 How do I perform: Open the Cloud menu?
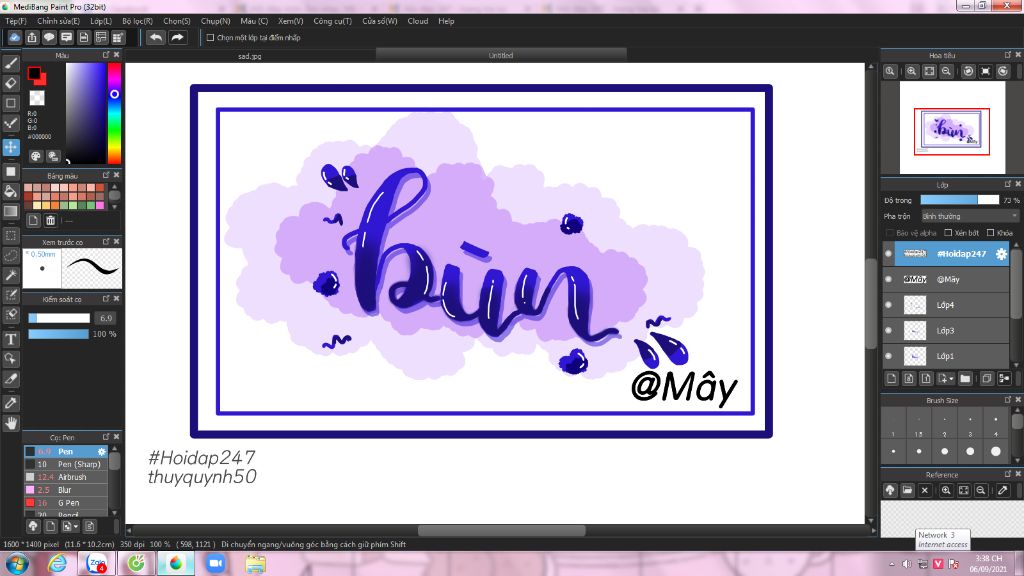pos(417,21)
